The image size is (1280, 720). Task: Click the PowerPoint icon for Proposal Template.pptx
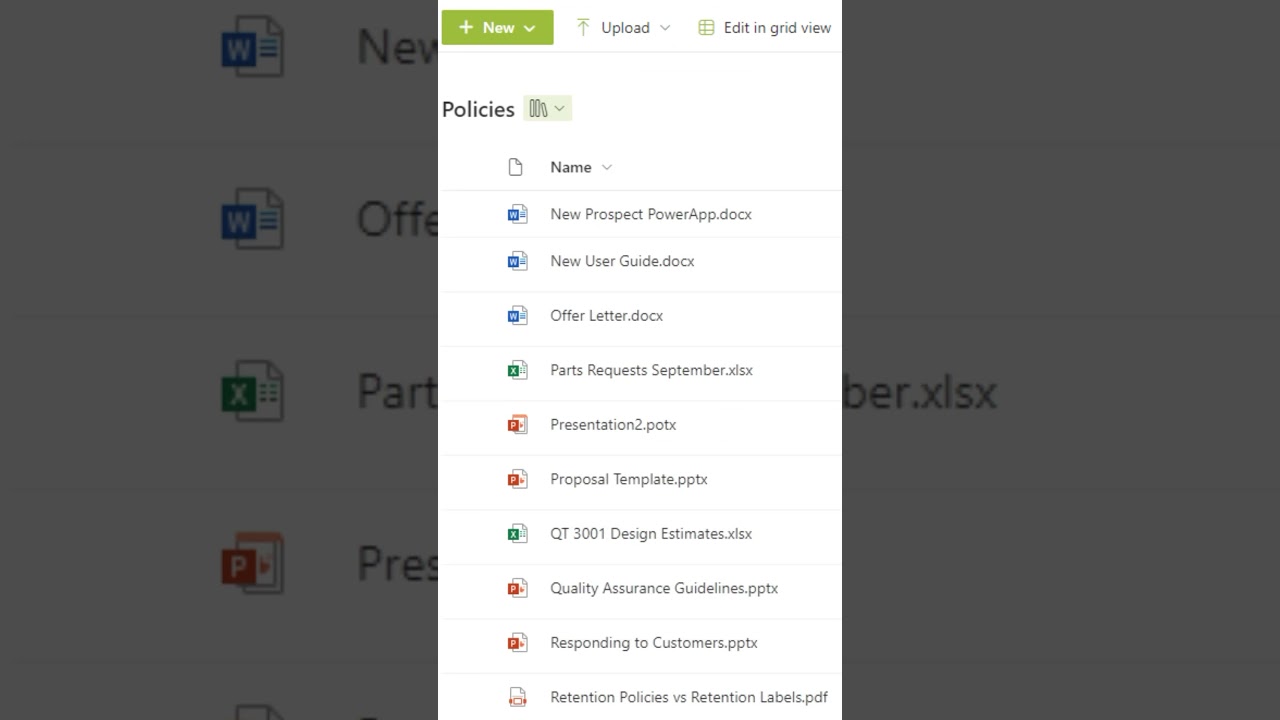click(516, 479)
